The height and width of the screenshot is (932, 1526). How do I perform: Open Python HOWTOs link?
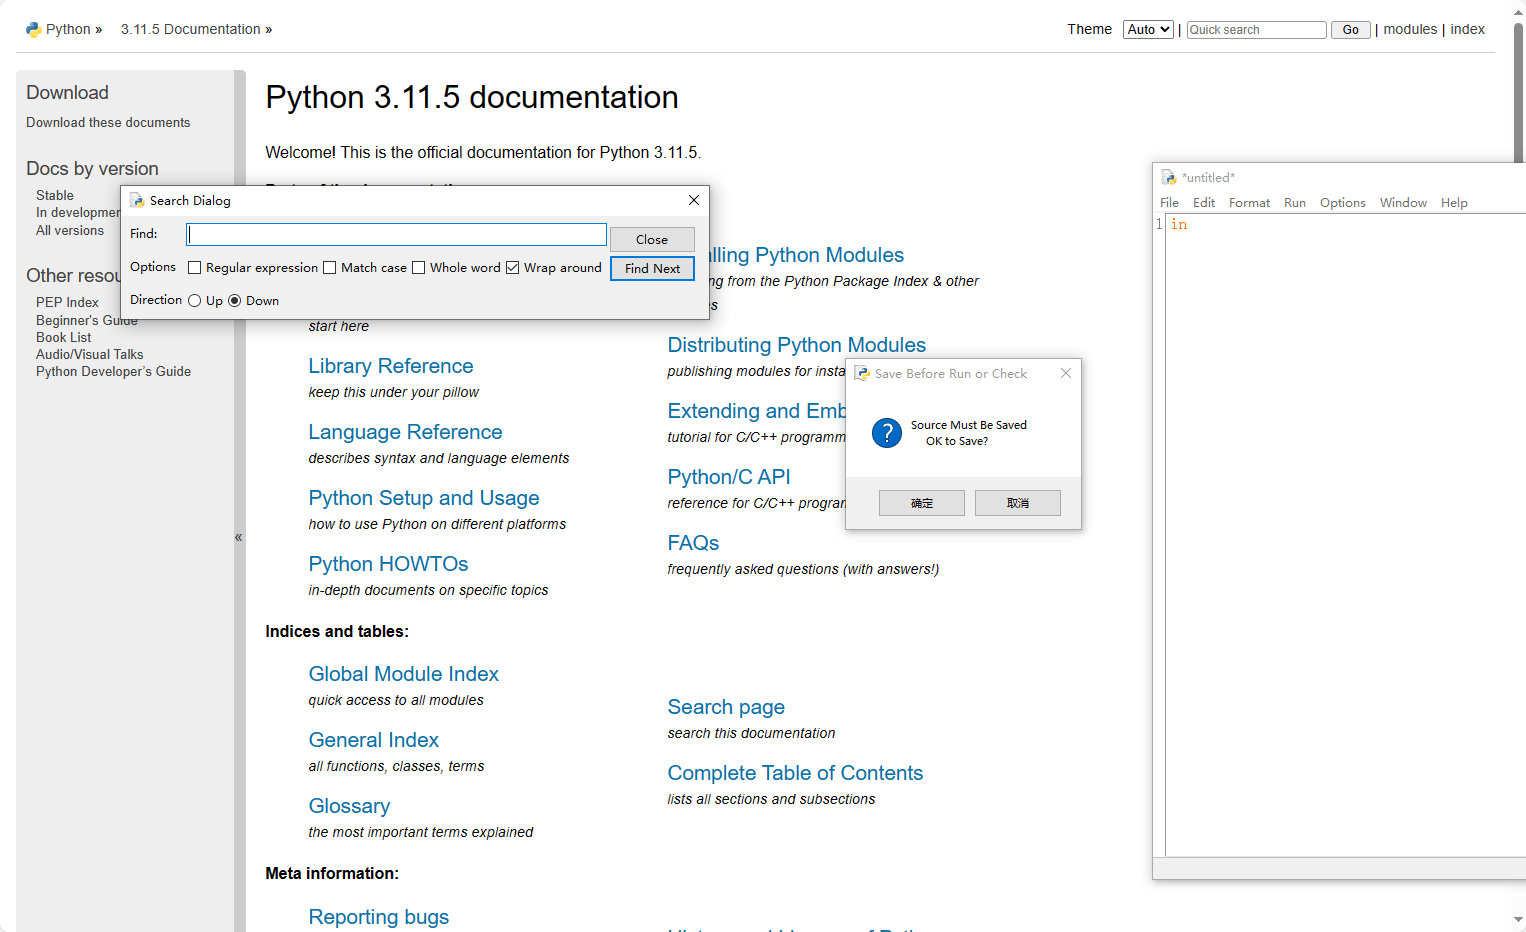[388, 564]
